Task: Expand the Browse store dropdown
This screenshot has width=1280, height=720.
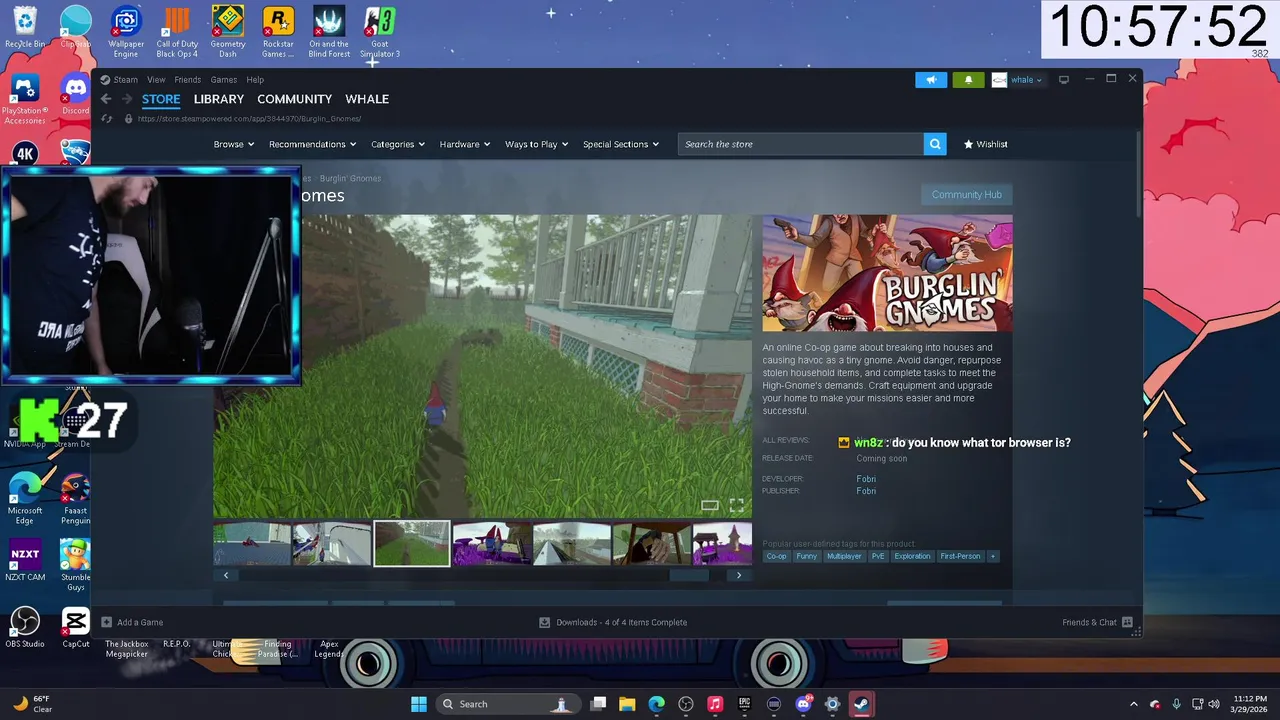Action: (233, 144)
